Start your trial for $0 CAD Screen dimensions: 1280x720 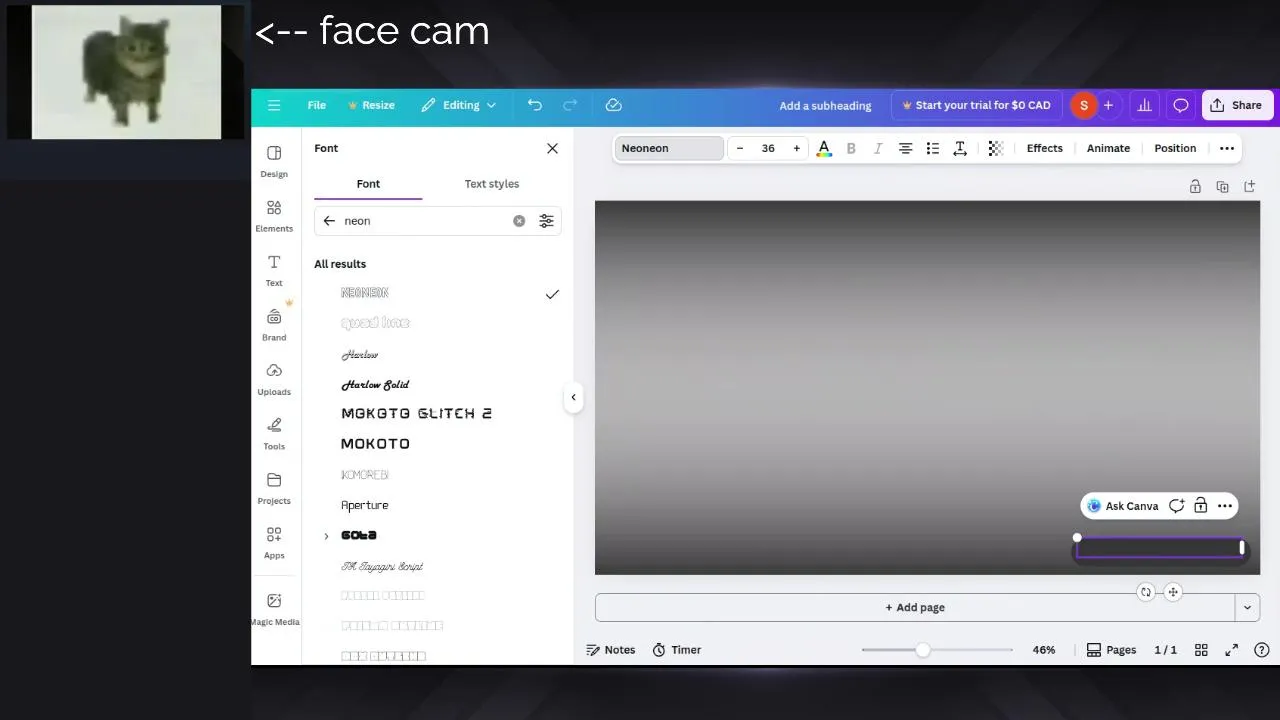(976, 105)
